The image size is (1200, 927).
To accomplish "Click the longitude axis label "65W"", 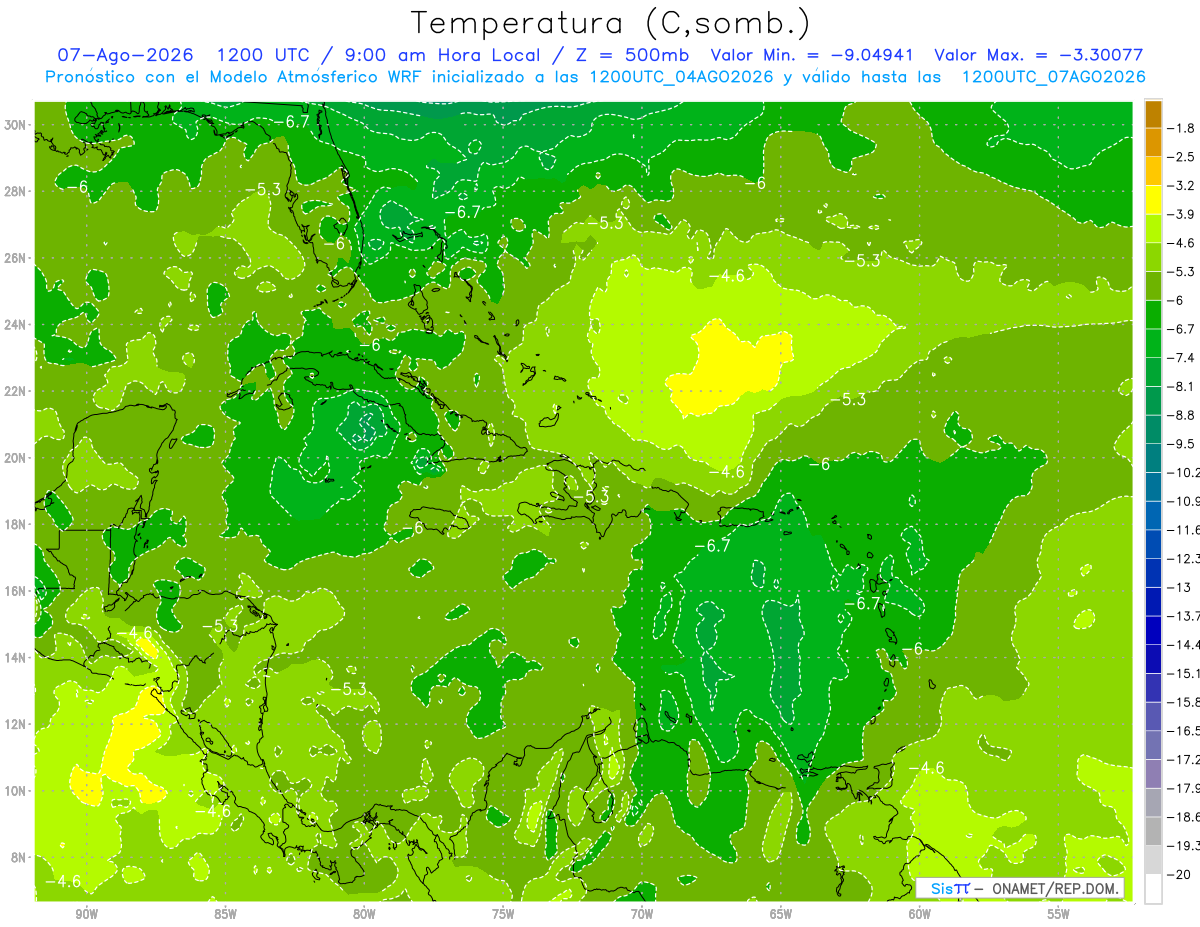I will 781,914.
